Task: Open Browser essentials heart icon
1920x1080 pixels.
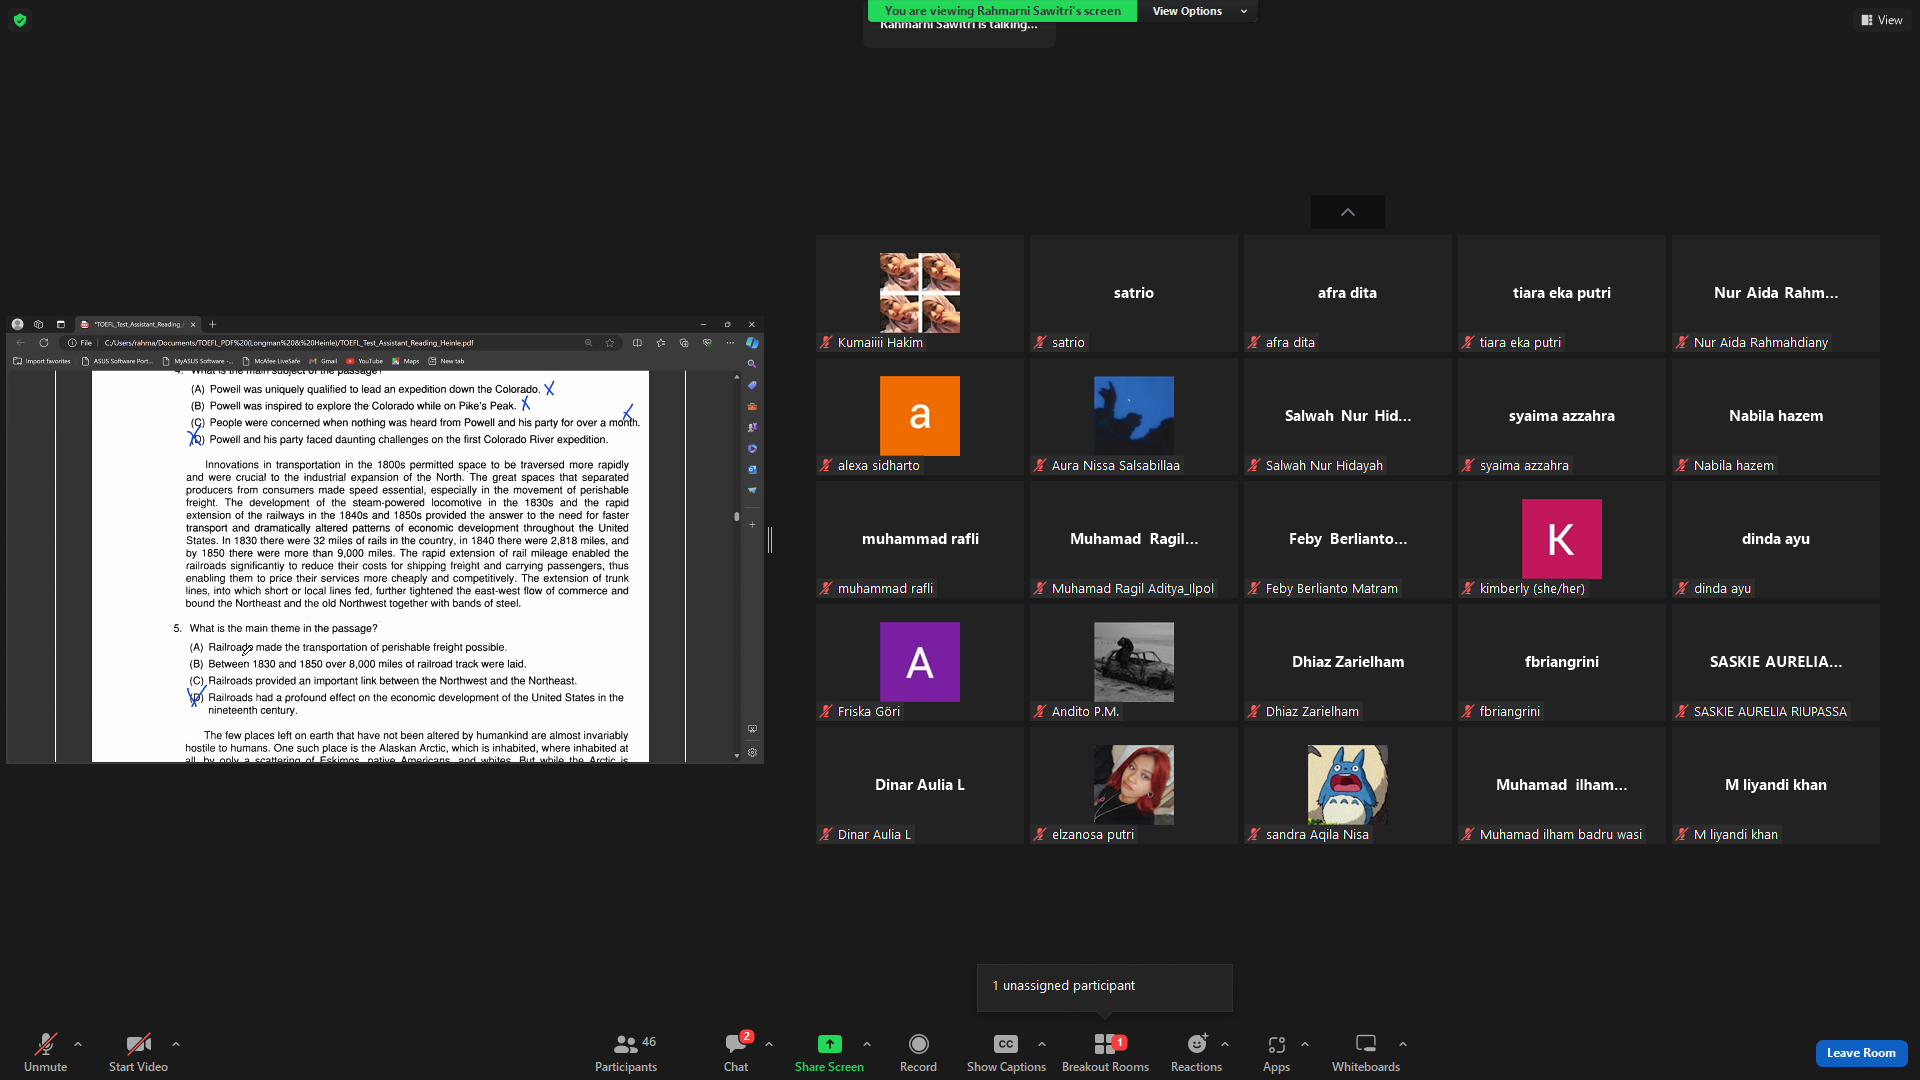Action: (x=707, y=343)
